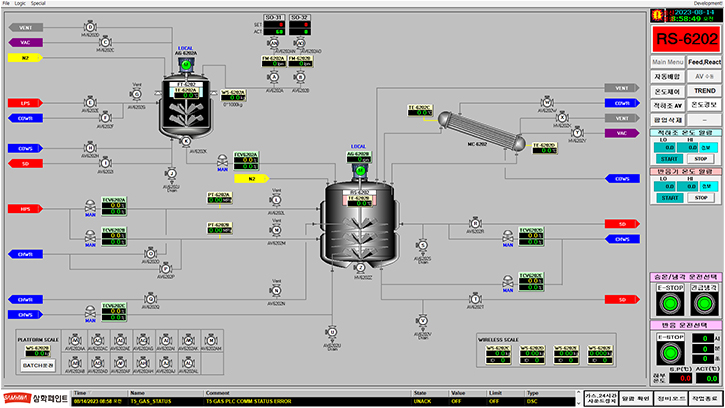
Task: Click vent valve N, AV6202N
Action: [x=276, y=291]
